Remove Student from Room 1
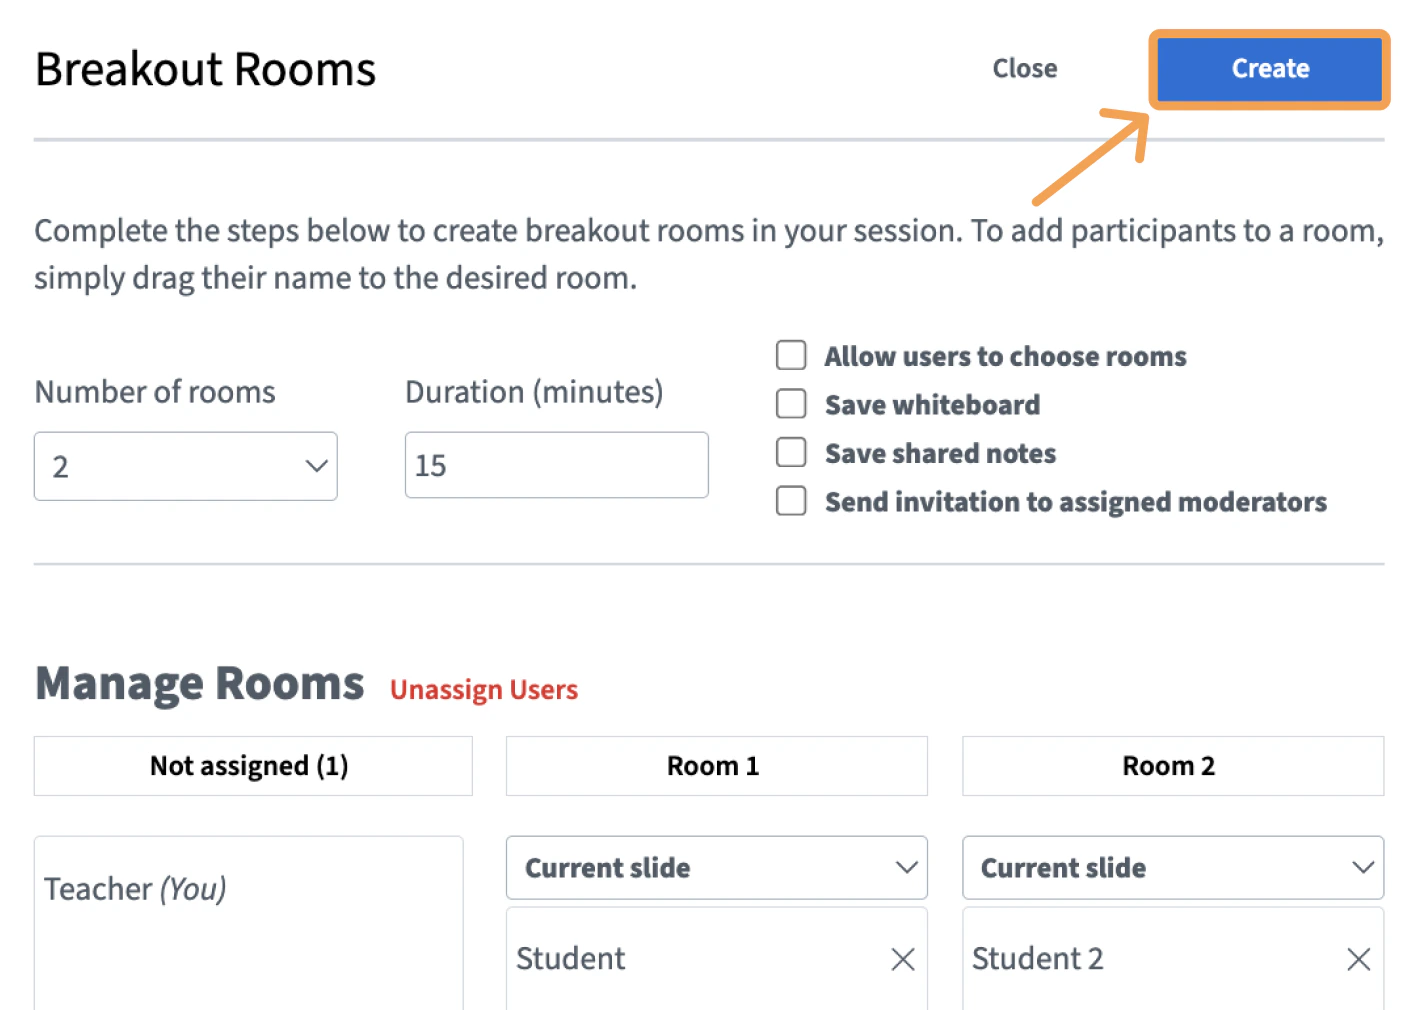Image resolution: width=1414 pixels, height=1010 pixels. 902,959
